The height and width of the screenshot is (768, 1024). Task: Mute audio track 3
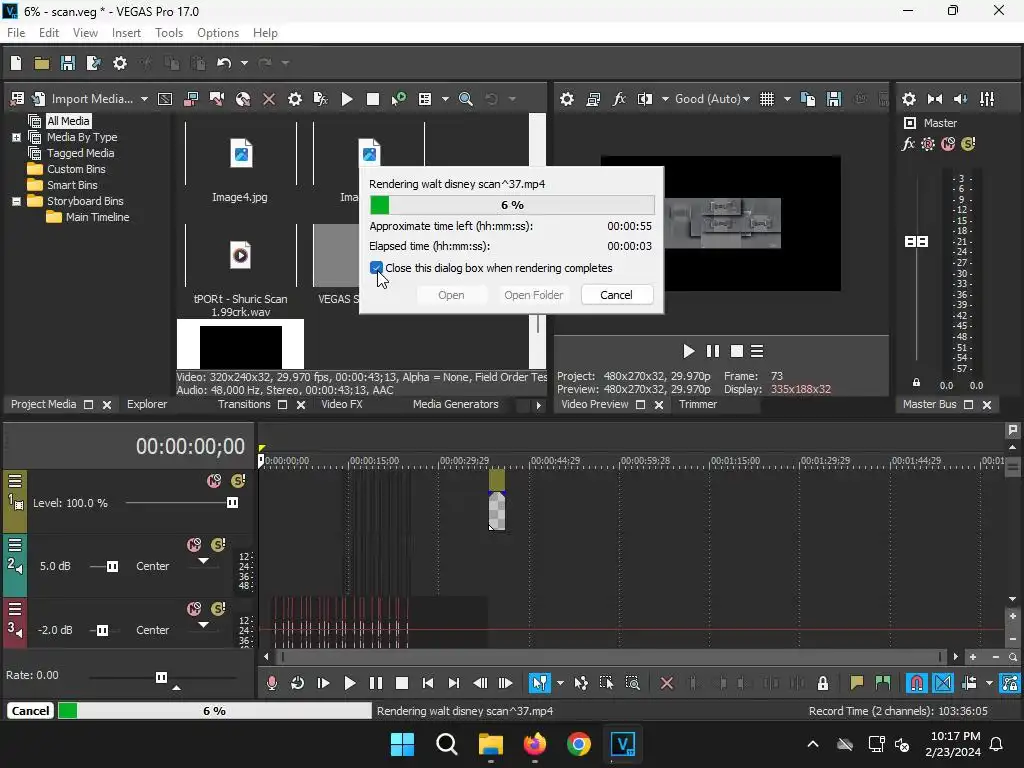pos(194,609)
